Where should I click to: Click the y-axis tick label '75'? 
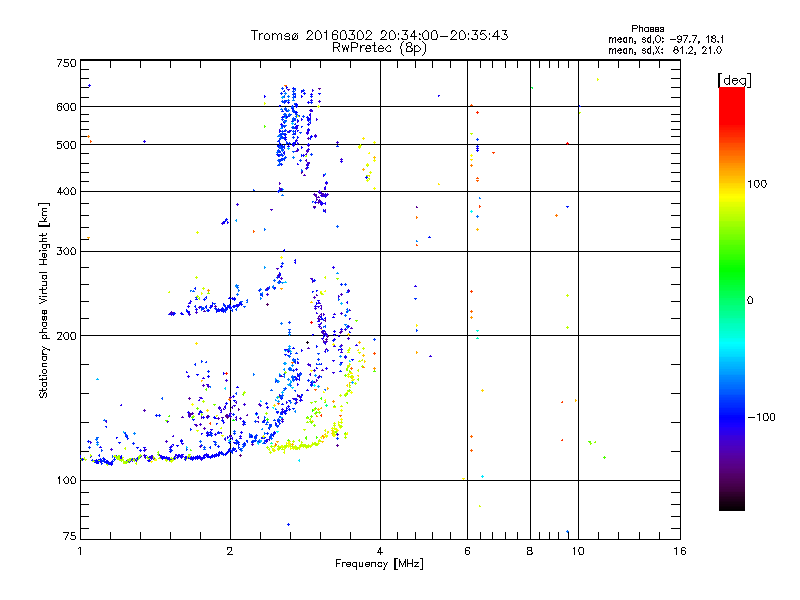[x=70, y=536]
